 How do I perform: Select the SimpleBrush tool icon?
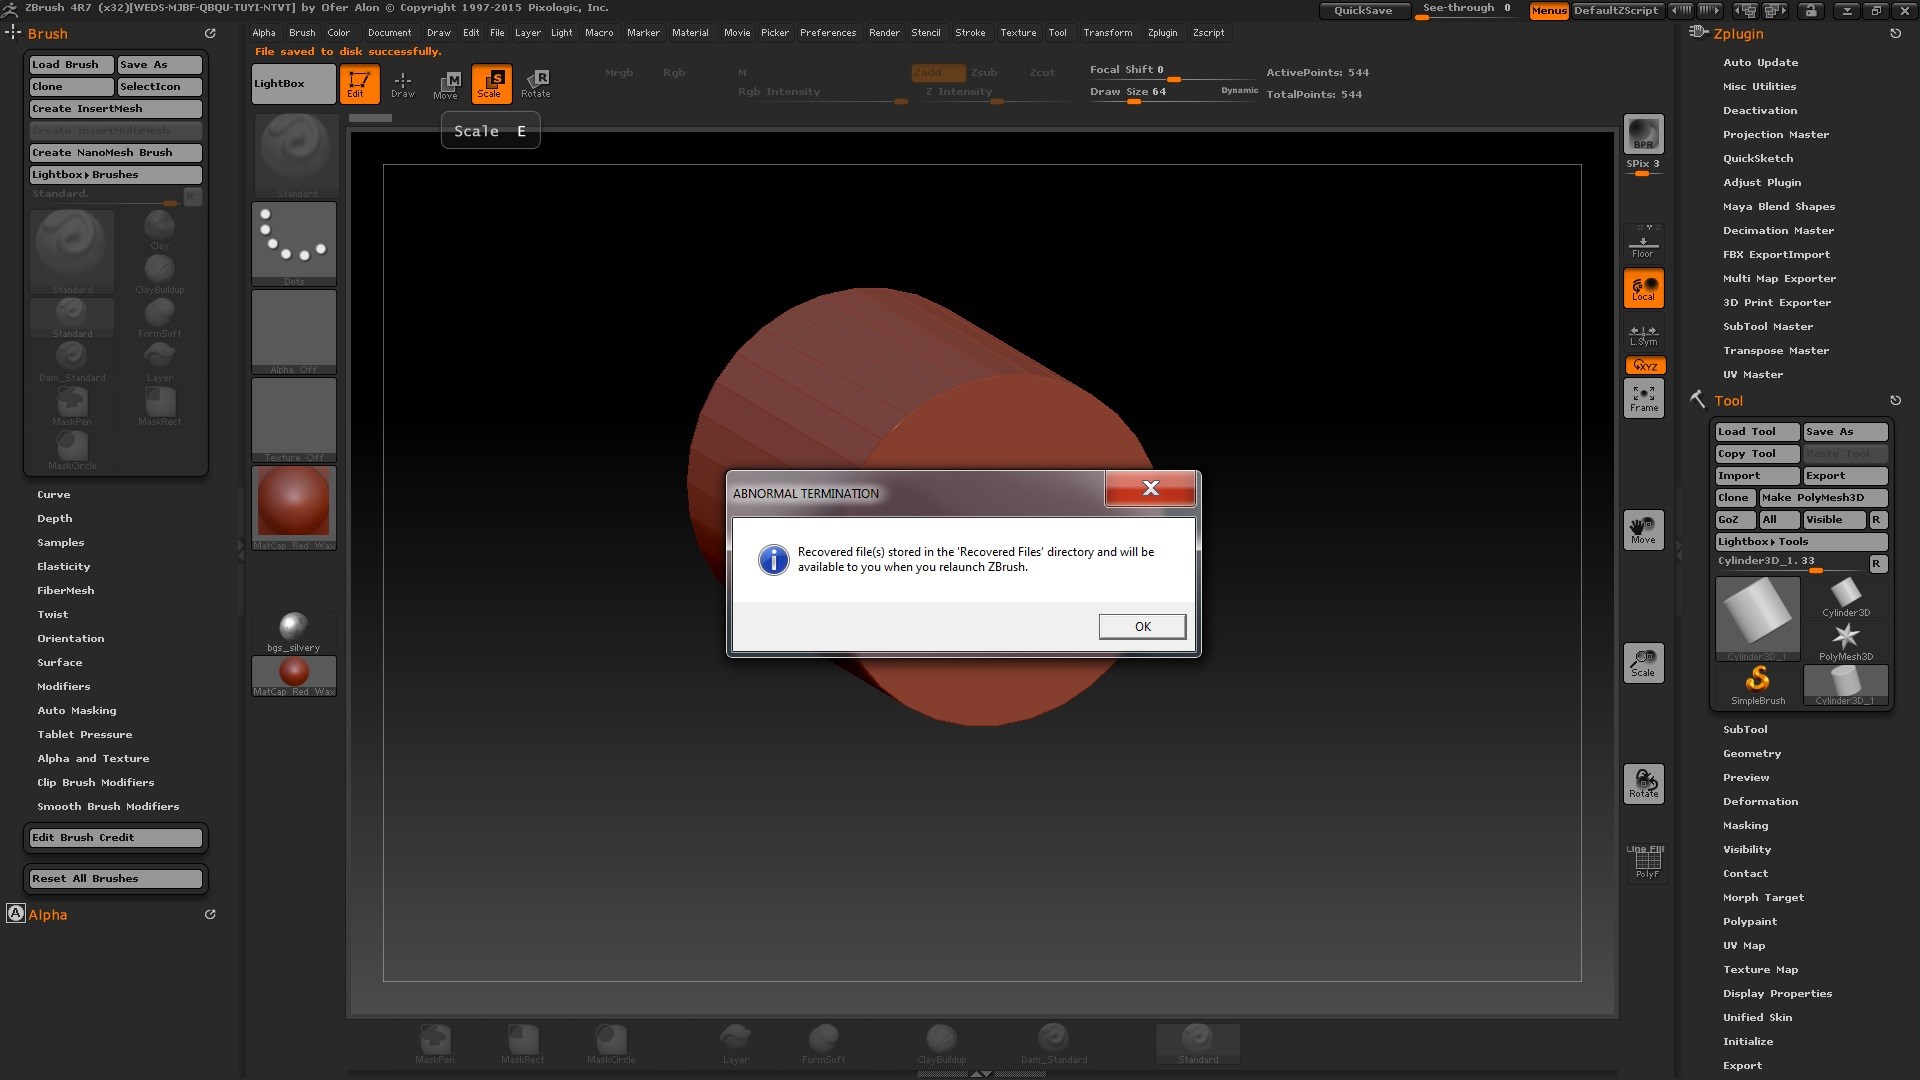(x=1758, y=685)
